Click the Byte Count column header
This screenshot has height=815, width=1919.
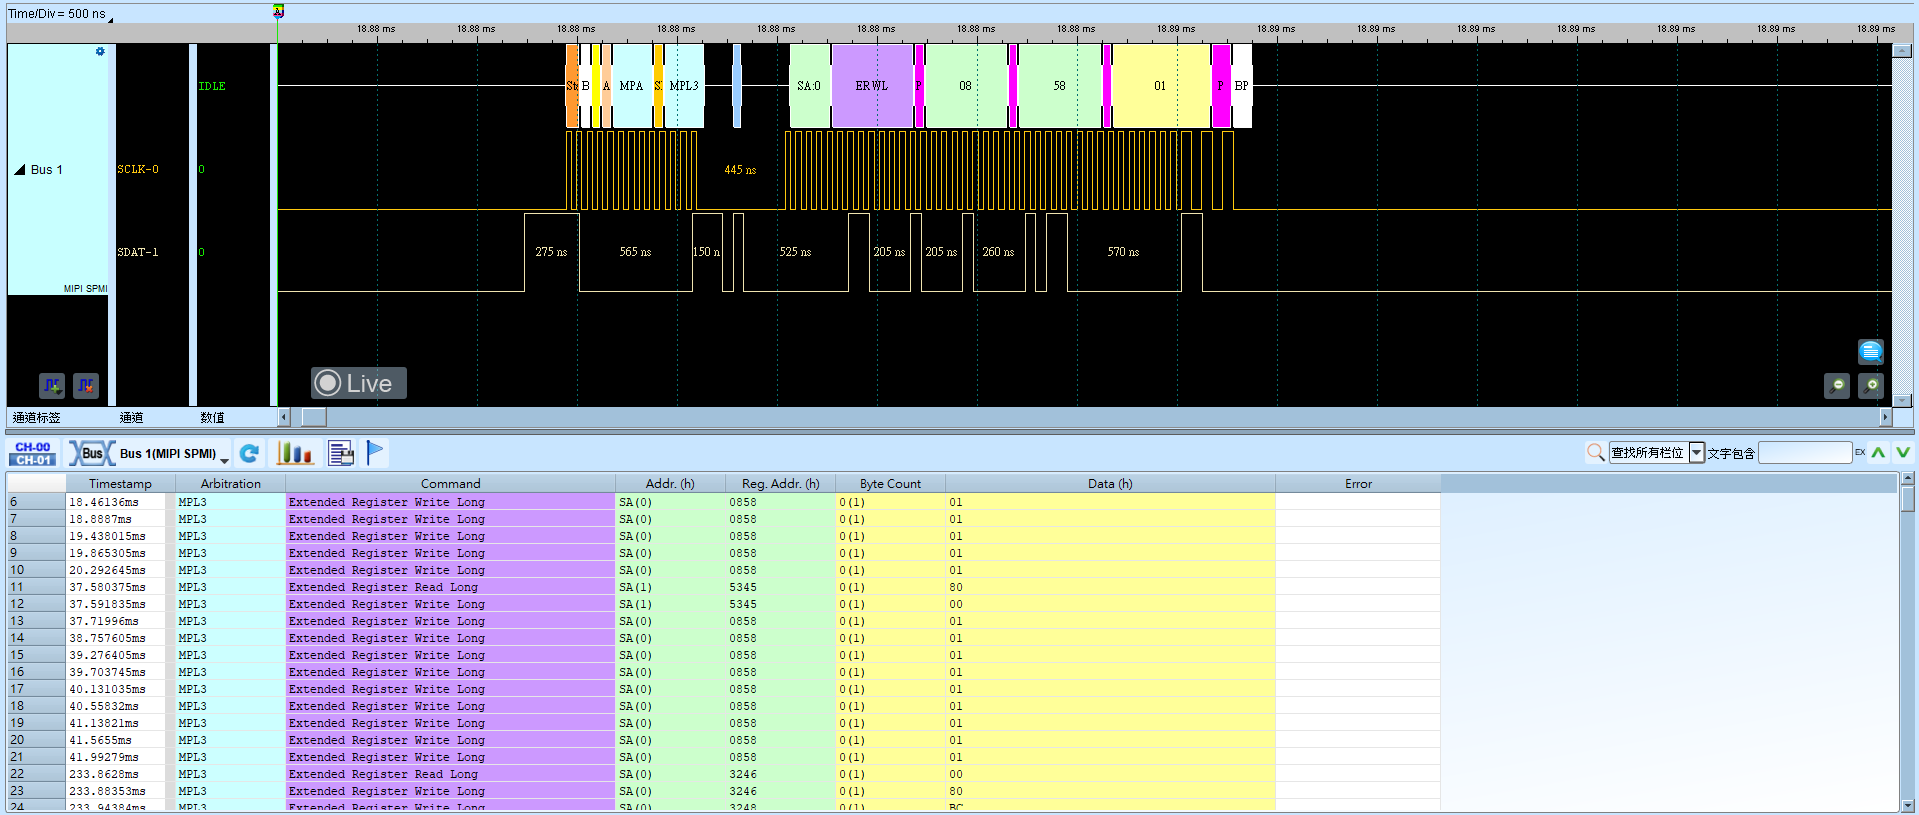(x=890, y=483)
